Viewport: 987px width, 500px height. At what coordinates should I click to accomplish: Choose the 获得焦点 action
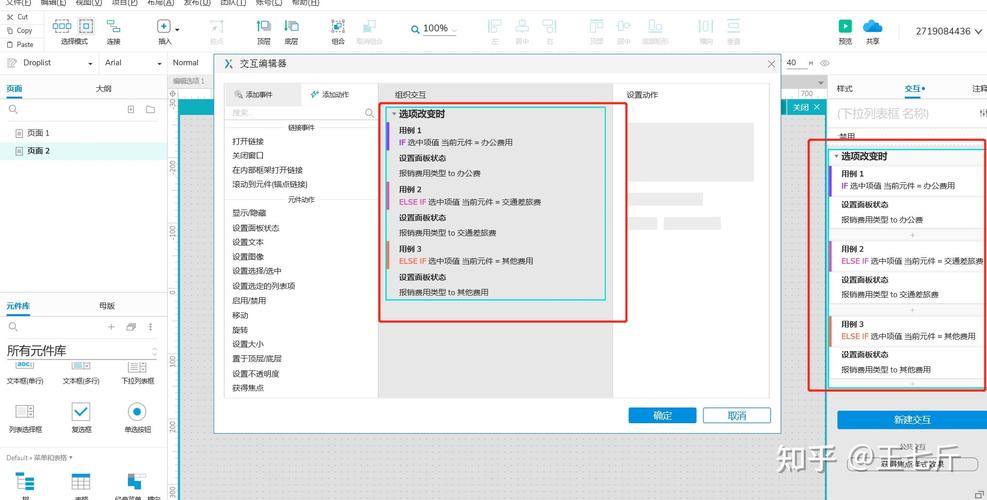click(248, 388)
